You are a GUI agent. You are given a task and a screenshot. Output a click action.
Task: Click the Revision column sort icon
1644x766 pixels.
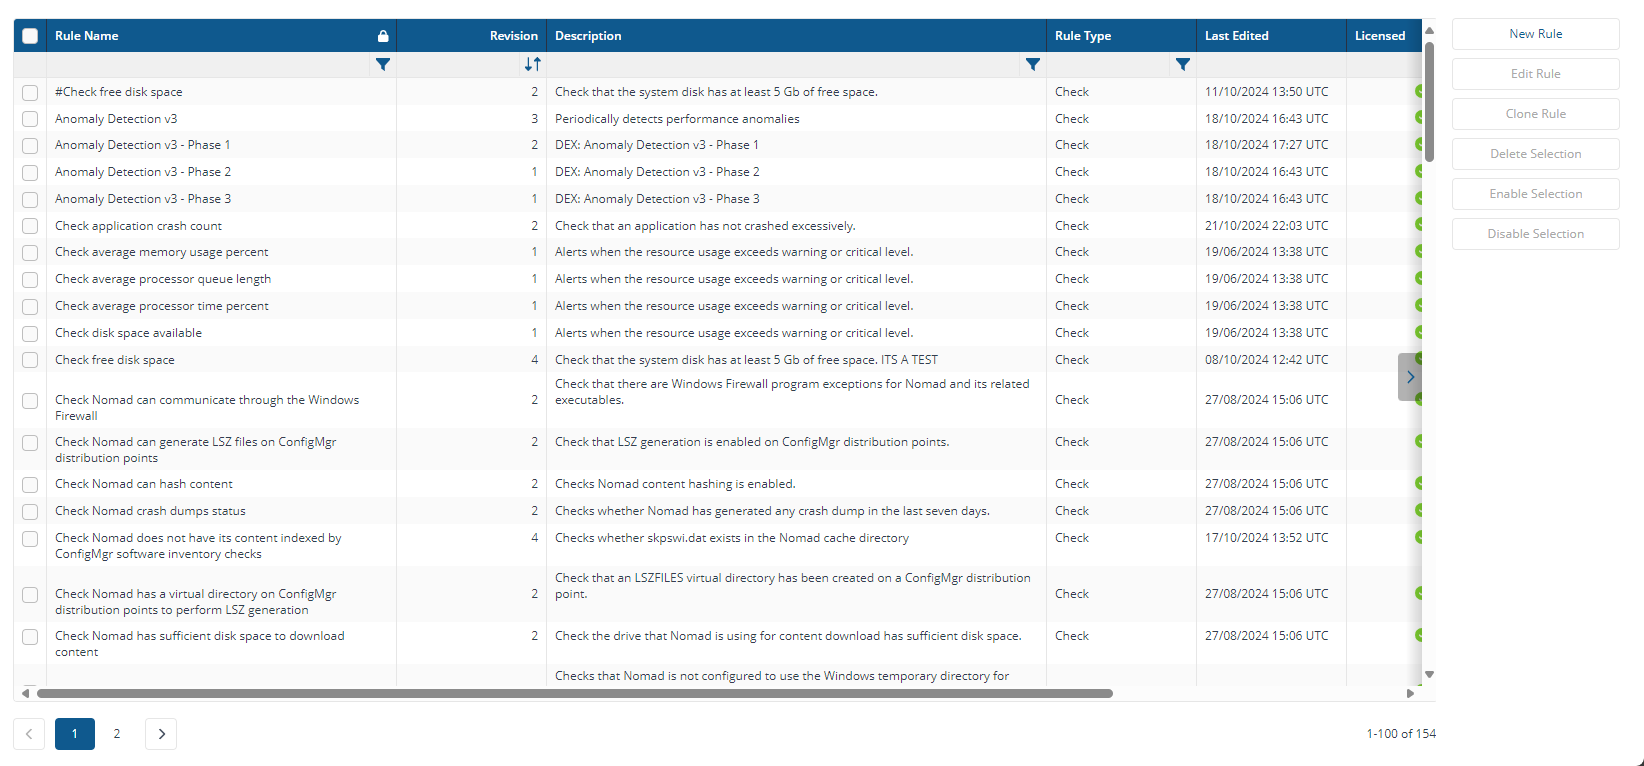point(532,64)
